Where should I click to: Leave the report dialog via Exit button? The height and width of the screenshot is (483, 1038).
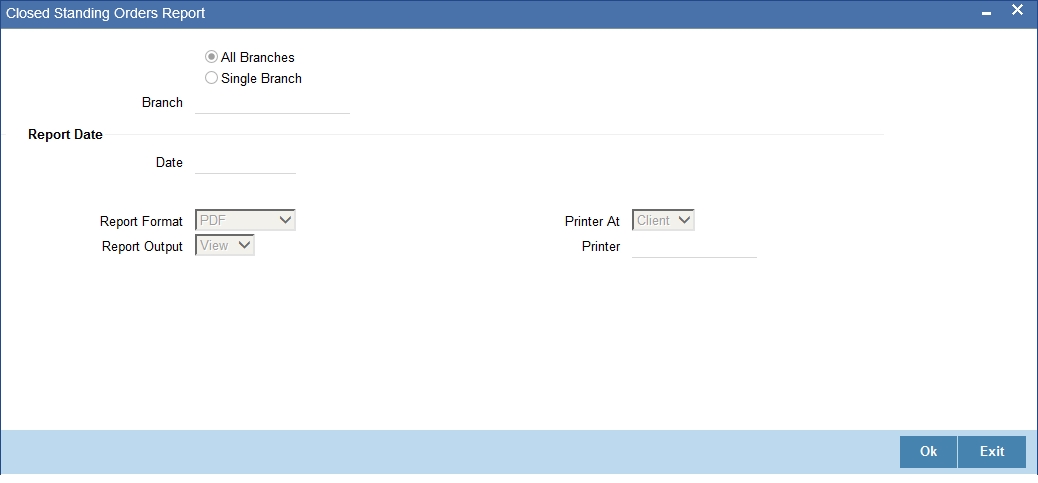[992, 452]
